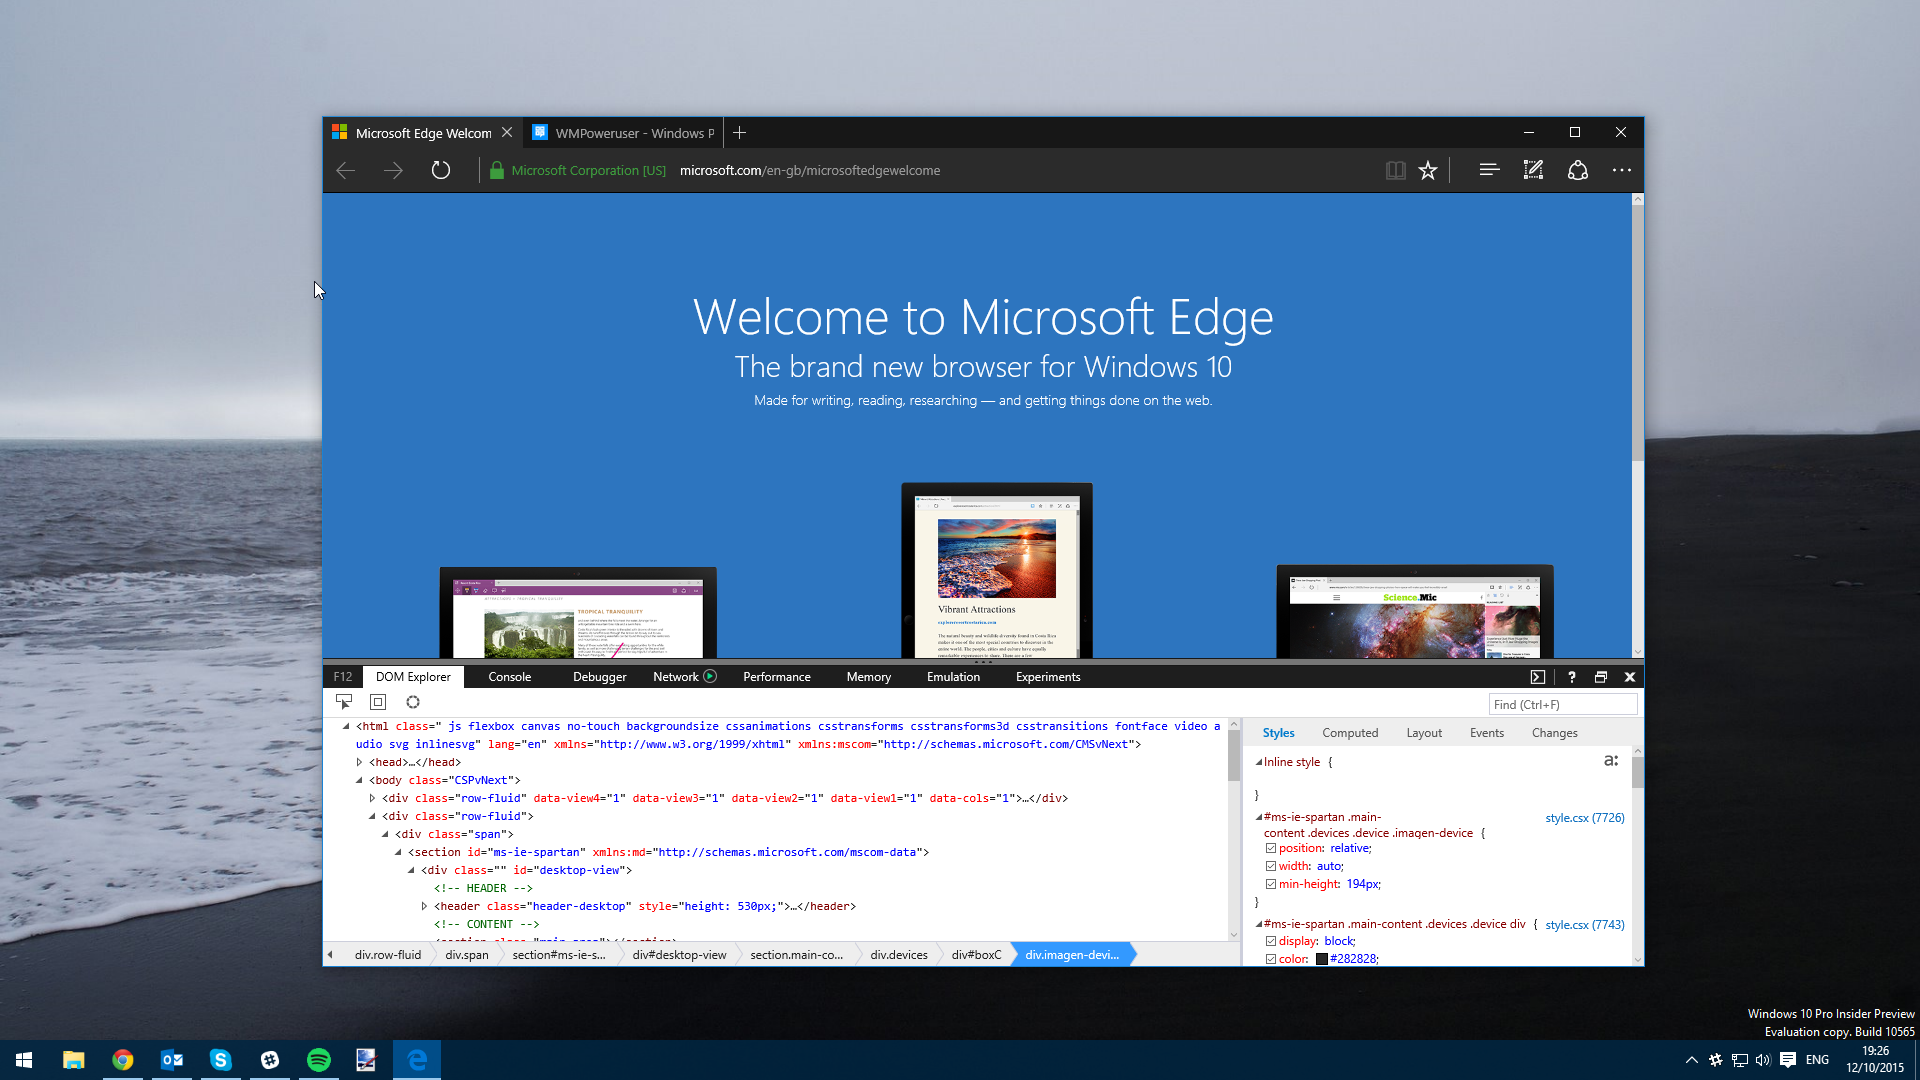Collapse the section ms-ie-spartan node
Image resolution: width=1920 pixels, height=1080 pixels.
(x=398, y=852)
